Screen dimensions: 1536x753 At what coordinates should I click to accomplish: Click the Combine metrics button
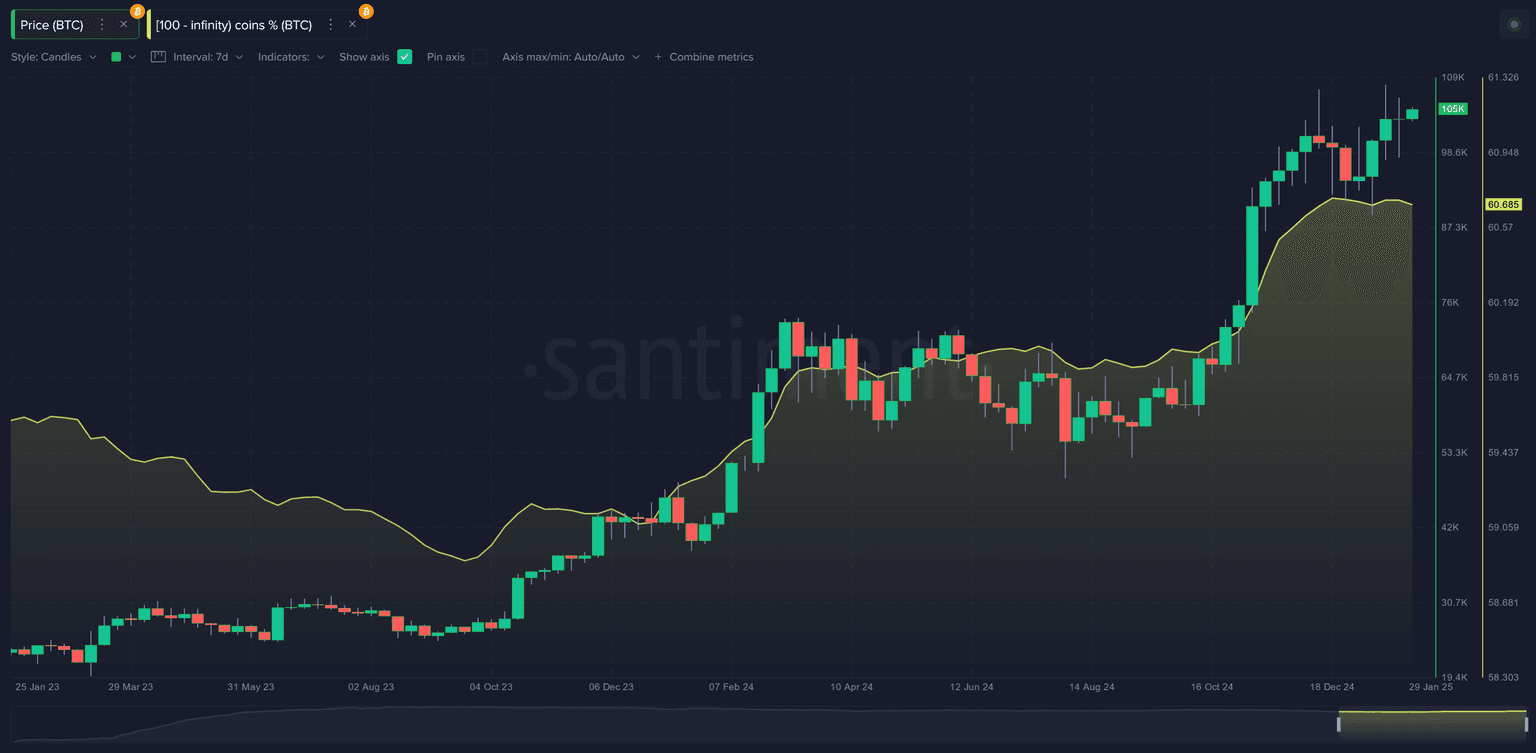point(711,57)
